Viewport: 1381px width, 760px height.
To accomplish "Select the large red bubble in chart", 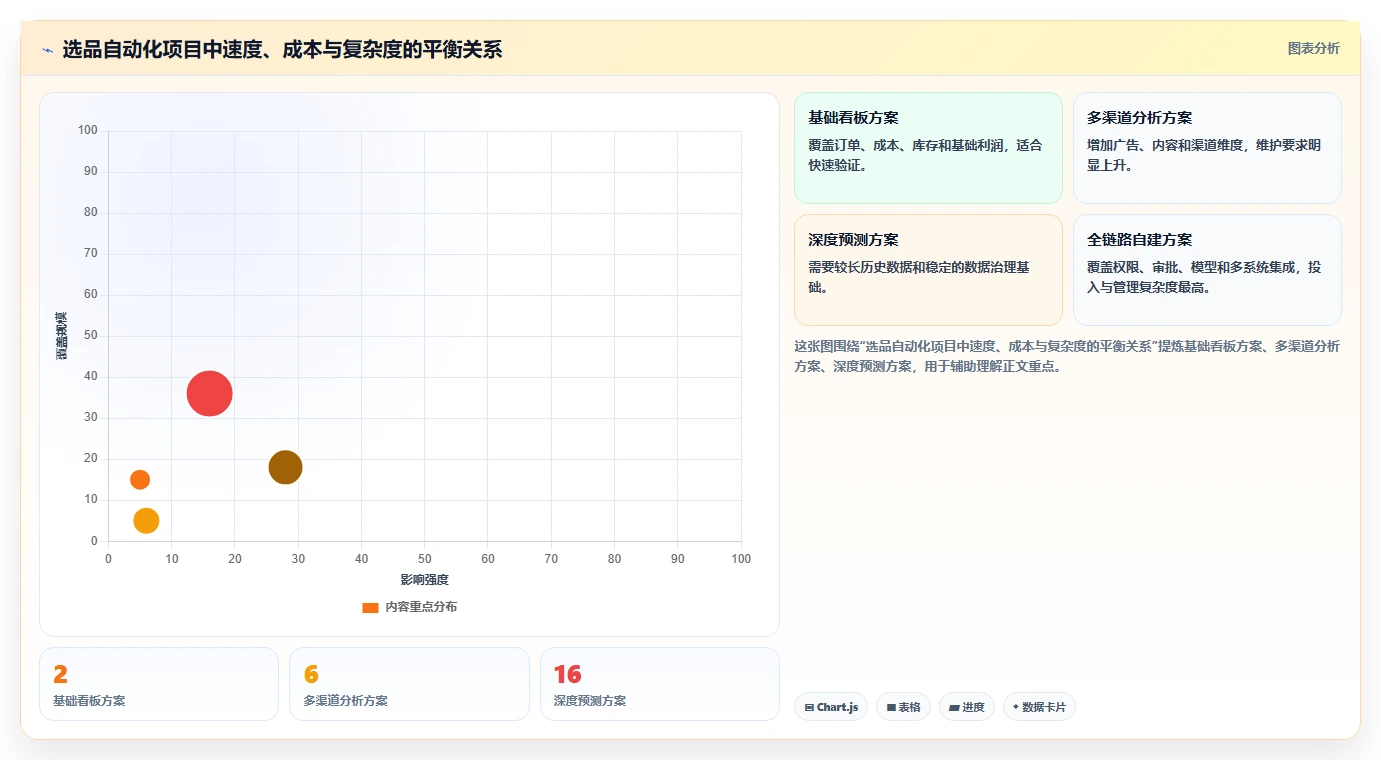I will (210, 393).
